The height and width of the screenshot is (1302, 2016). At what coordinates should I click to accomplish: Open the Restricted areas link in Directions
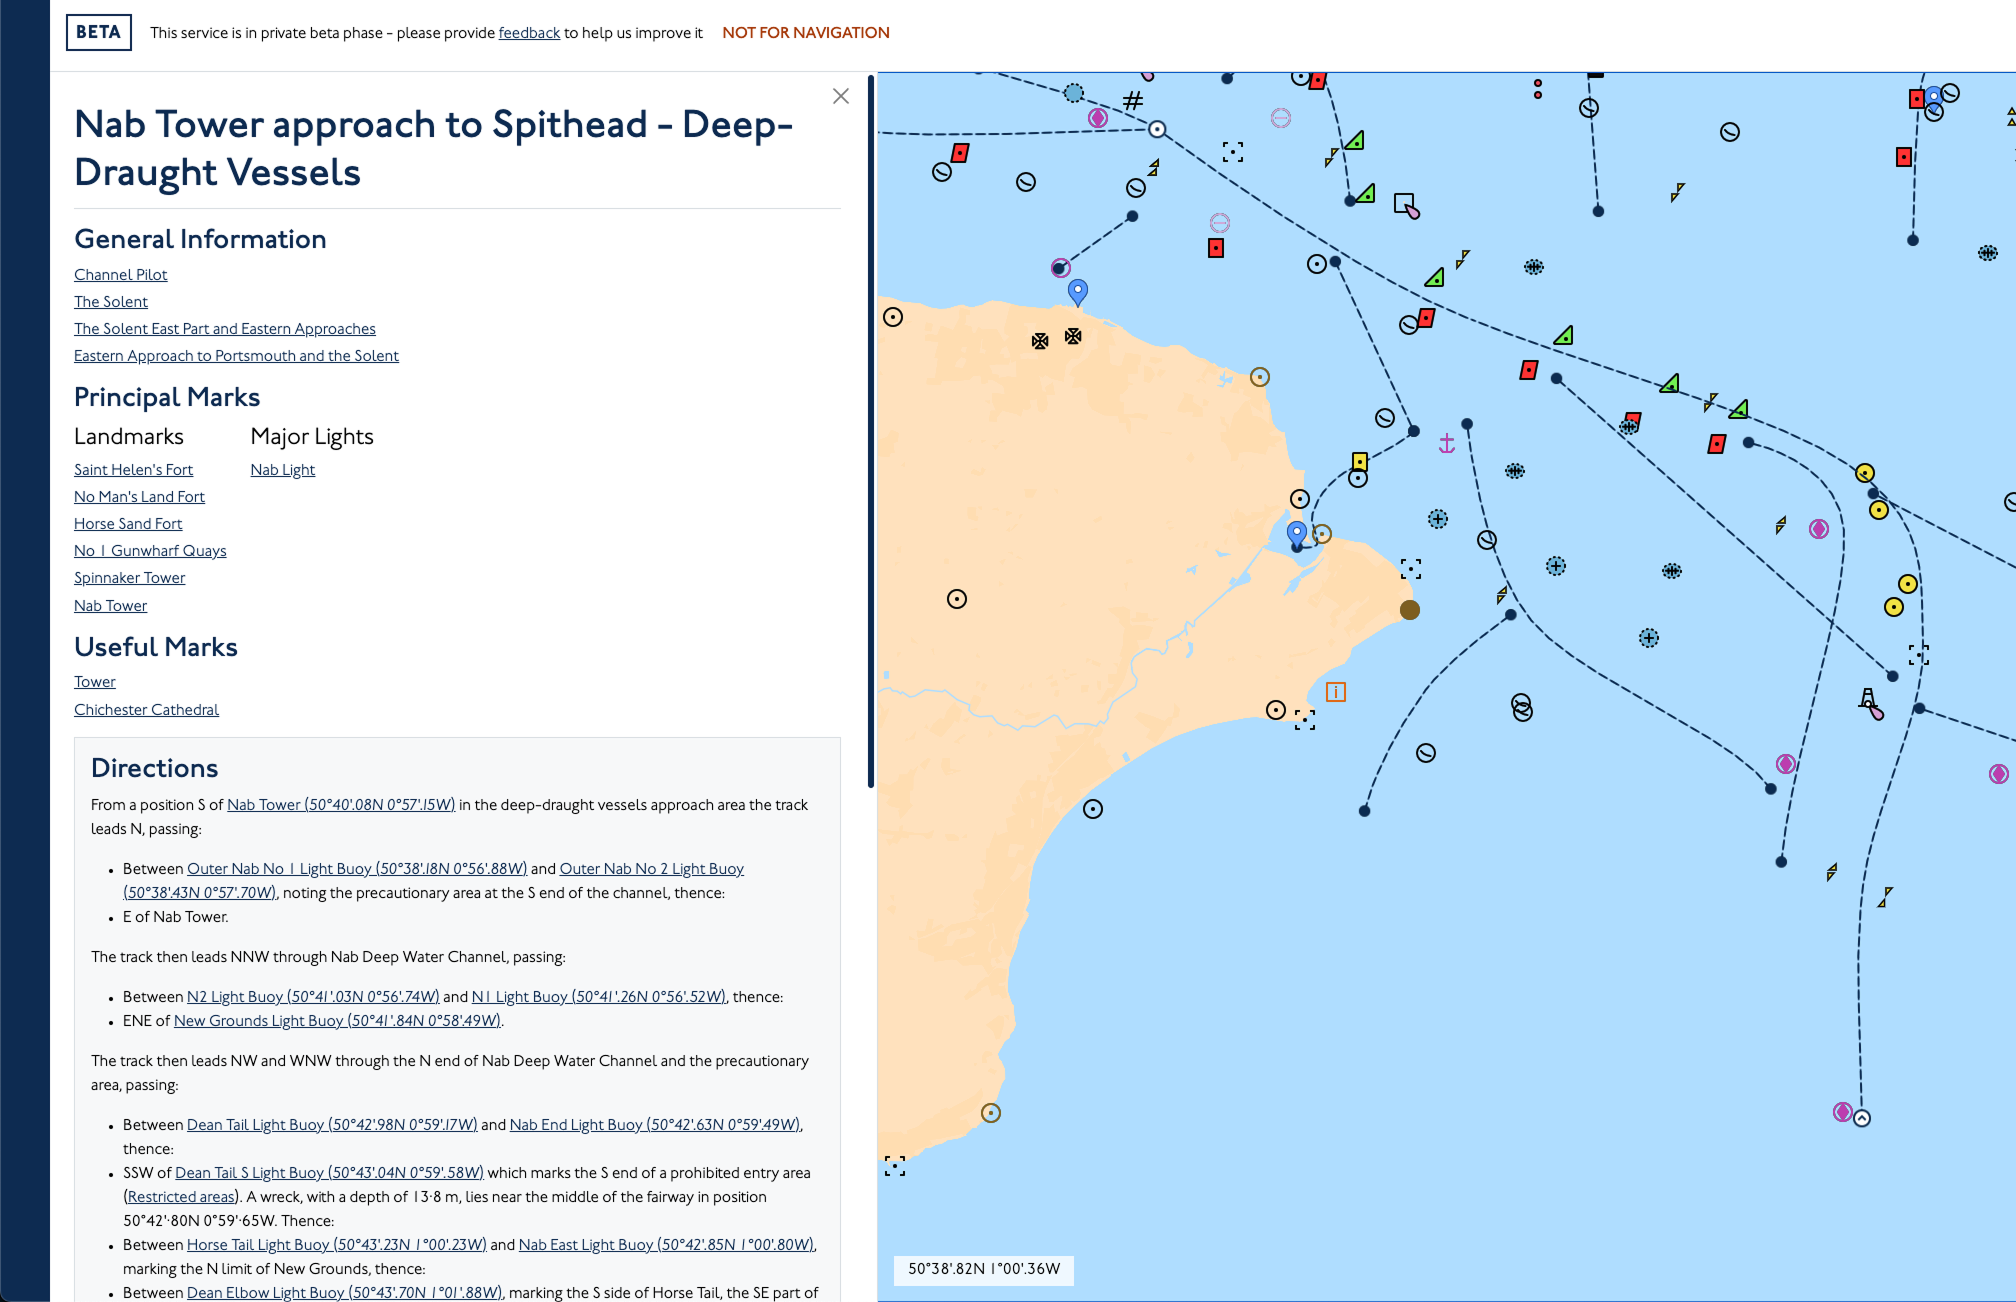(181, 1196)
